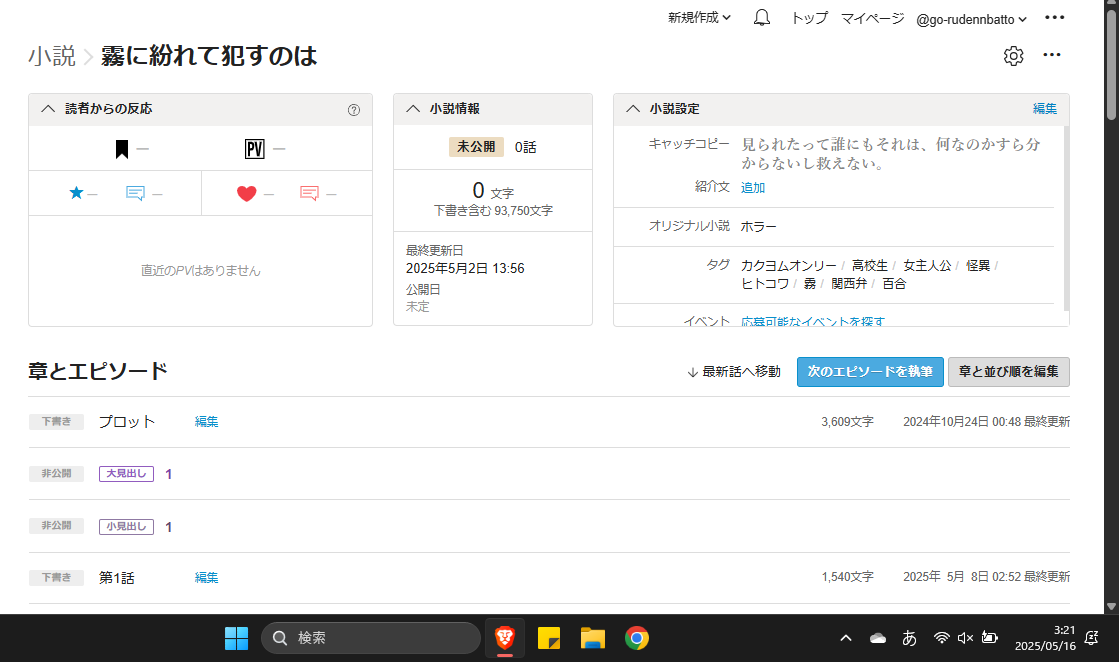Expand the @go-rudennbatto account dropdown
Screen dimensions: 1119x662
pyautogui.click(x=972, y=18)
